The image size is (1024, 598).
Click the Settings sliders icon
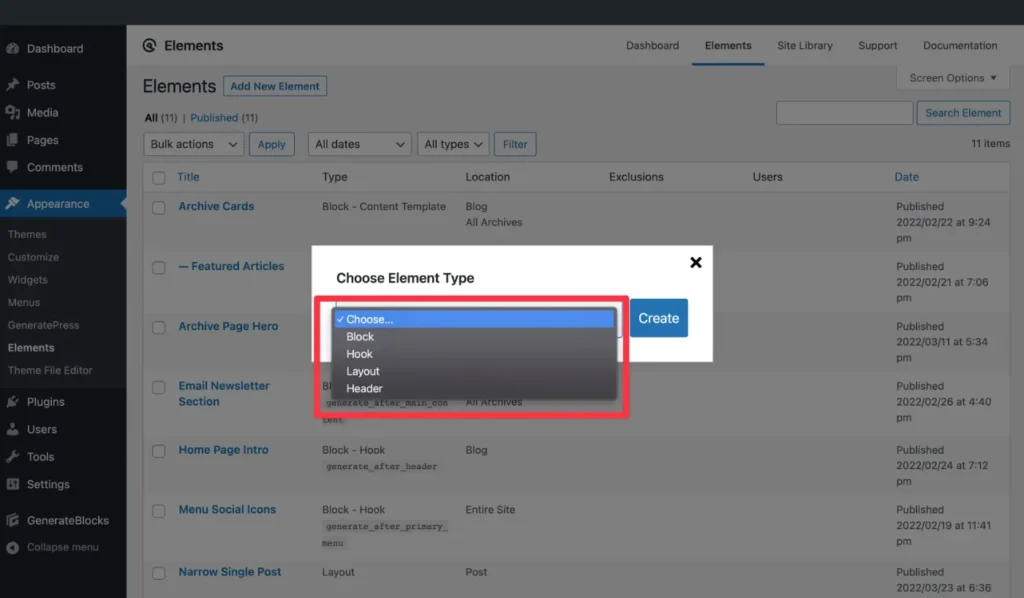tap(12, 484)
